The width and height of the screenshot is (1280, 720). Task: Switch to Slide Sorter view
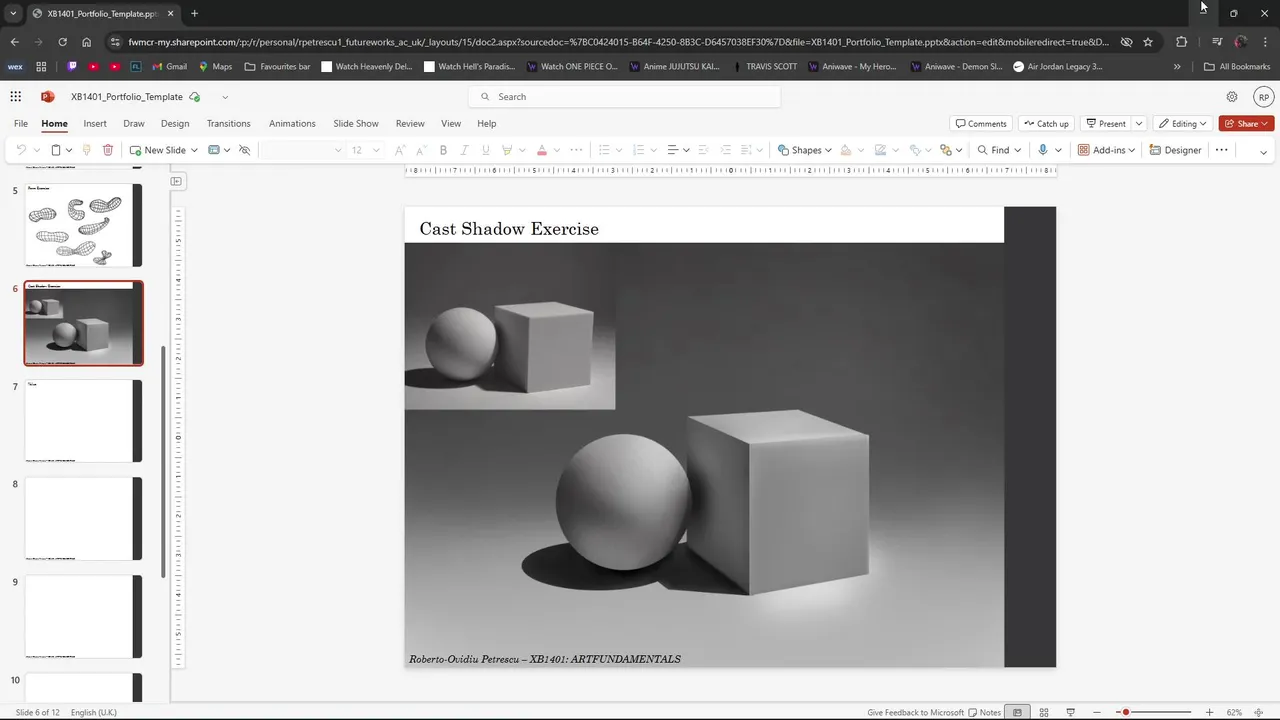pos(1044,712)
